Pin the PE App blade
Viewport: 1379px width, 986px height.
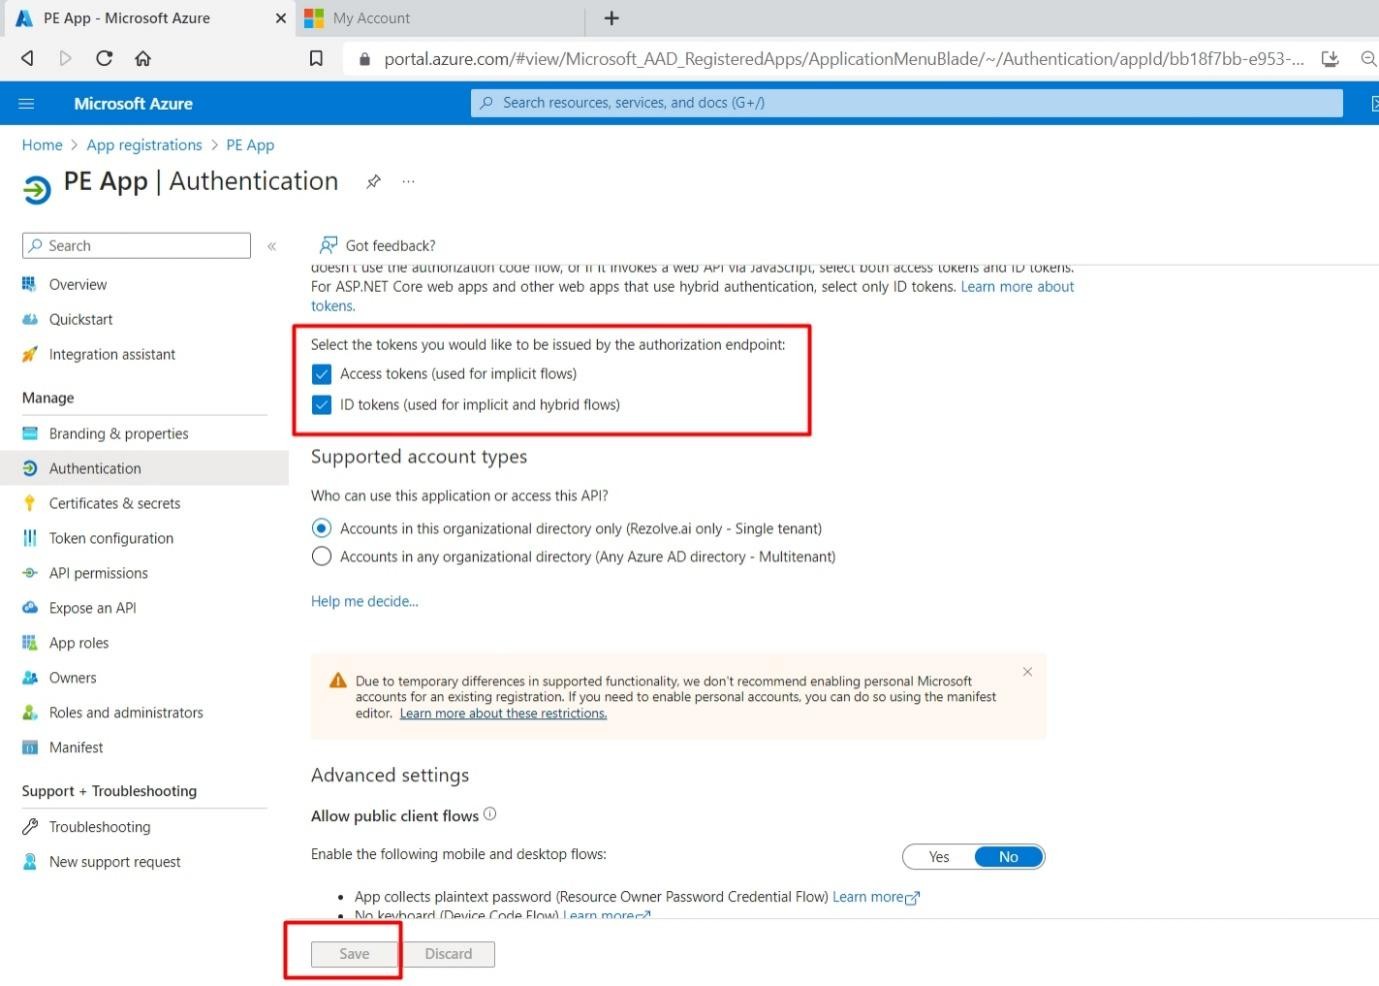click(x=373, y=181)
